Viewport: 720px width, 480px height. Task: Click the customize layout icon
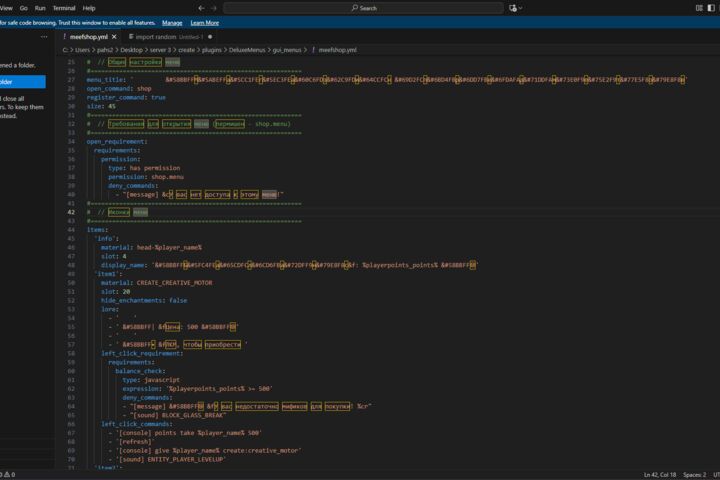coord(699,8)
